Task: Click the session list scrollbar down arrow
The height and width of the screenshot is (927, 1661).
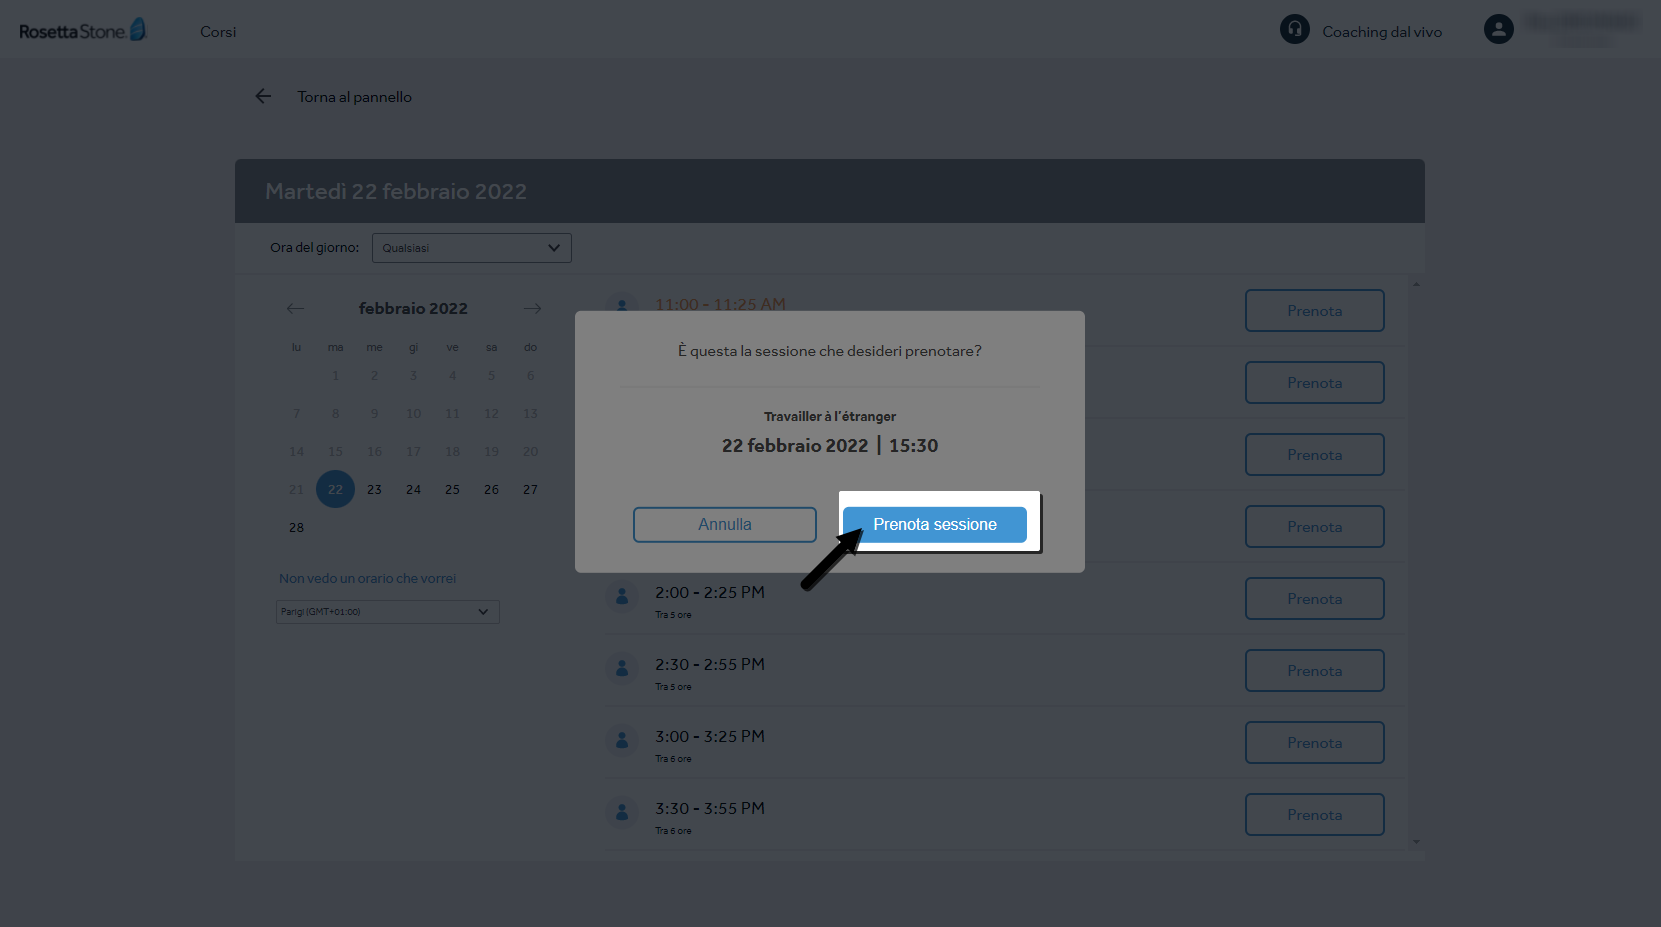Action: click(1416, 842)
